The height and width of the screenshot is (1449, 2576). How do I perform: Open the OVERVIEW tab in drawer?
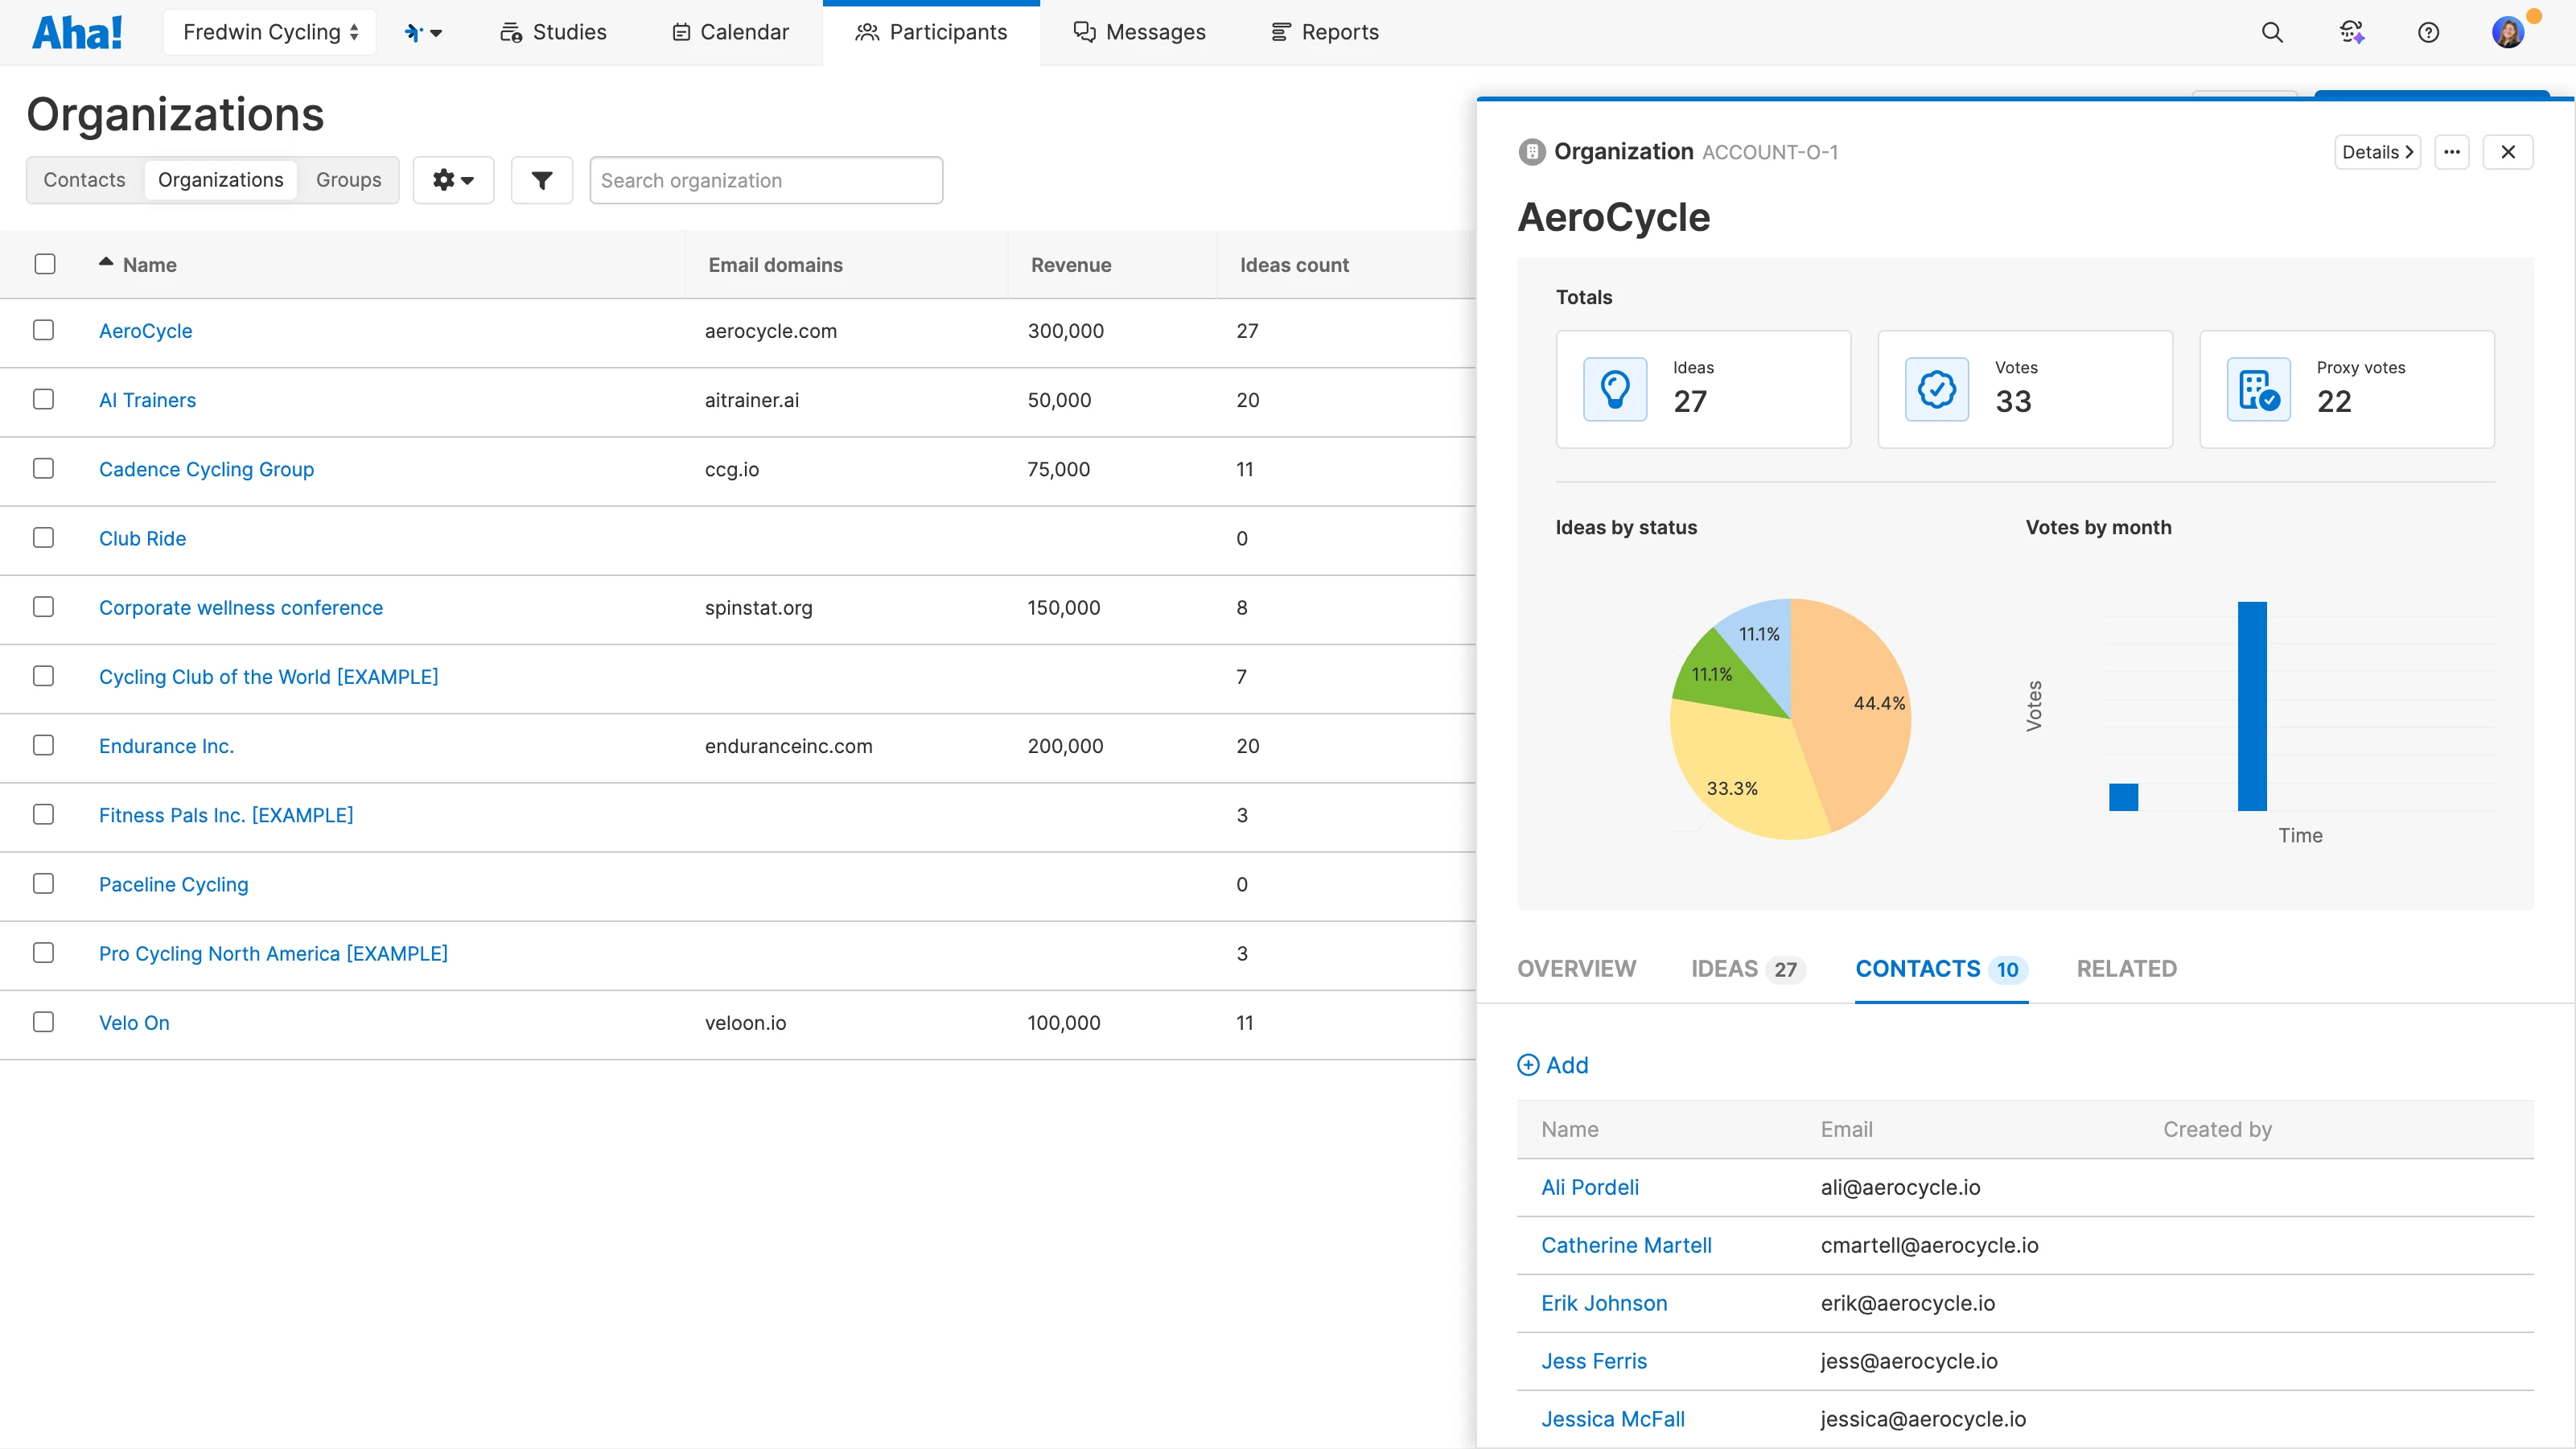pyautogui.click(x=1576, y=969)
